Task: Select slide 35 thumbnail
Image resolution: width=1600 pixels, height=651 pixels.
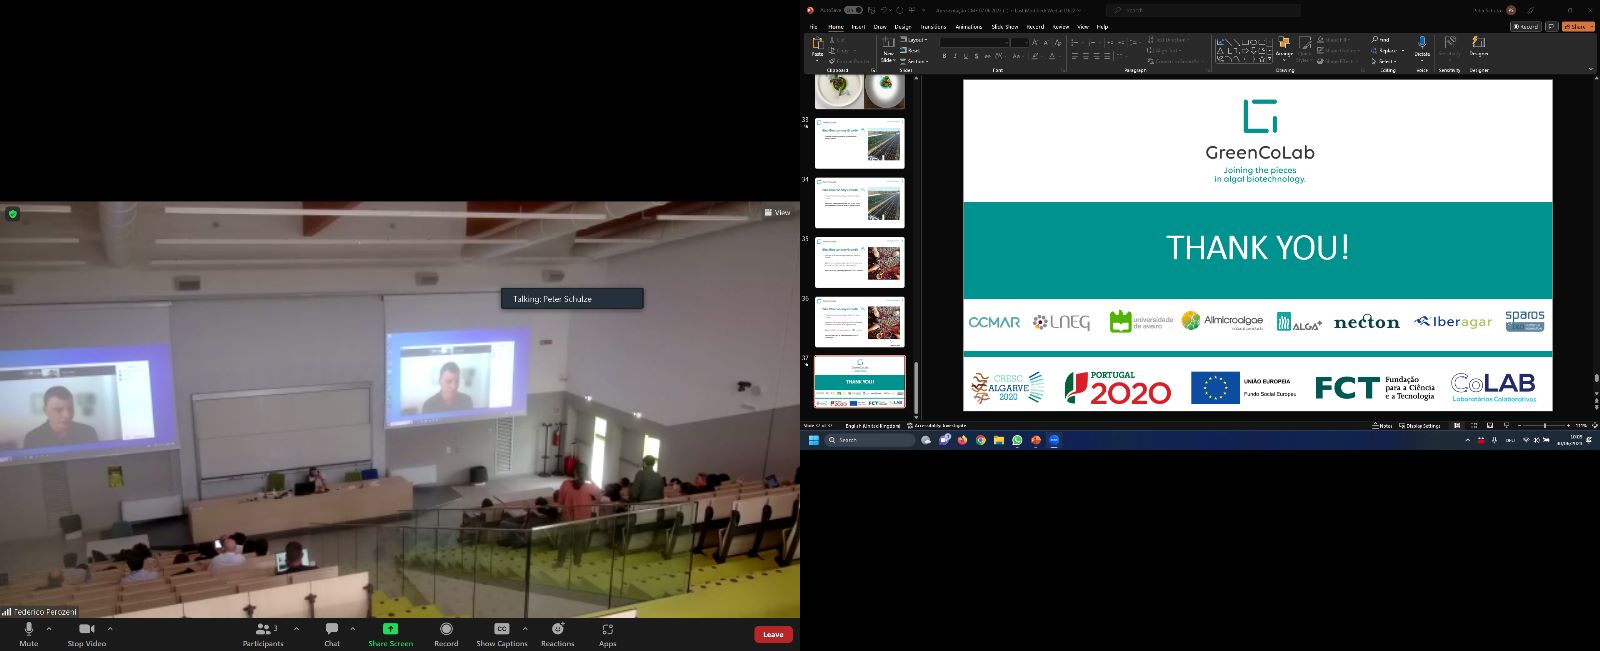Action: [860, 263]
